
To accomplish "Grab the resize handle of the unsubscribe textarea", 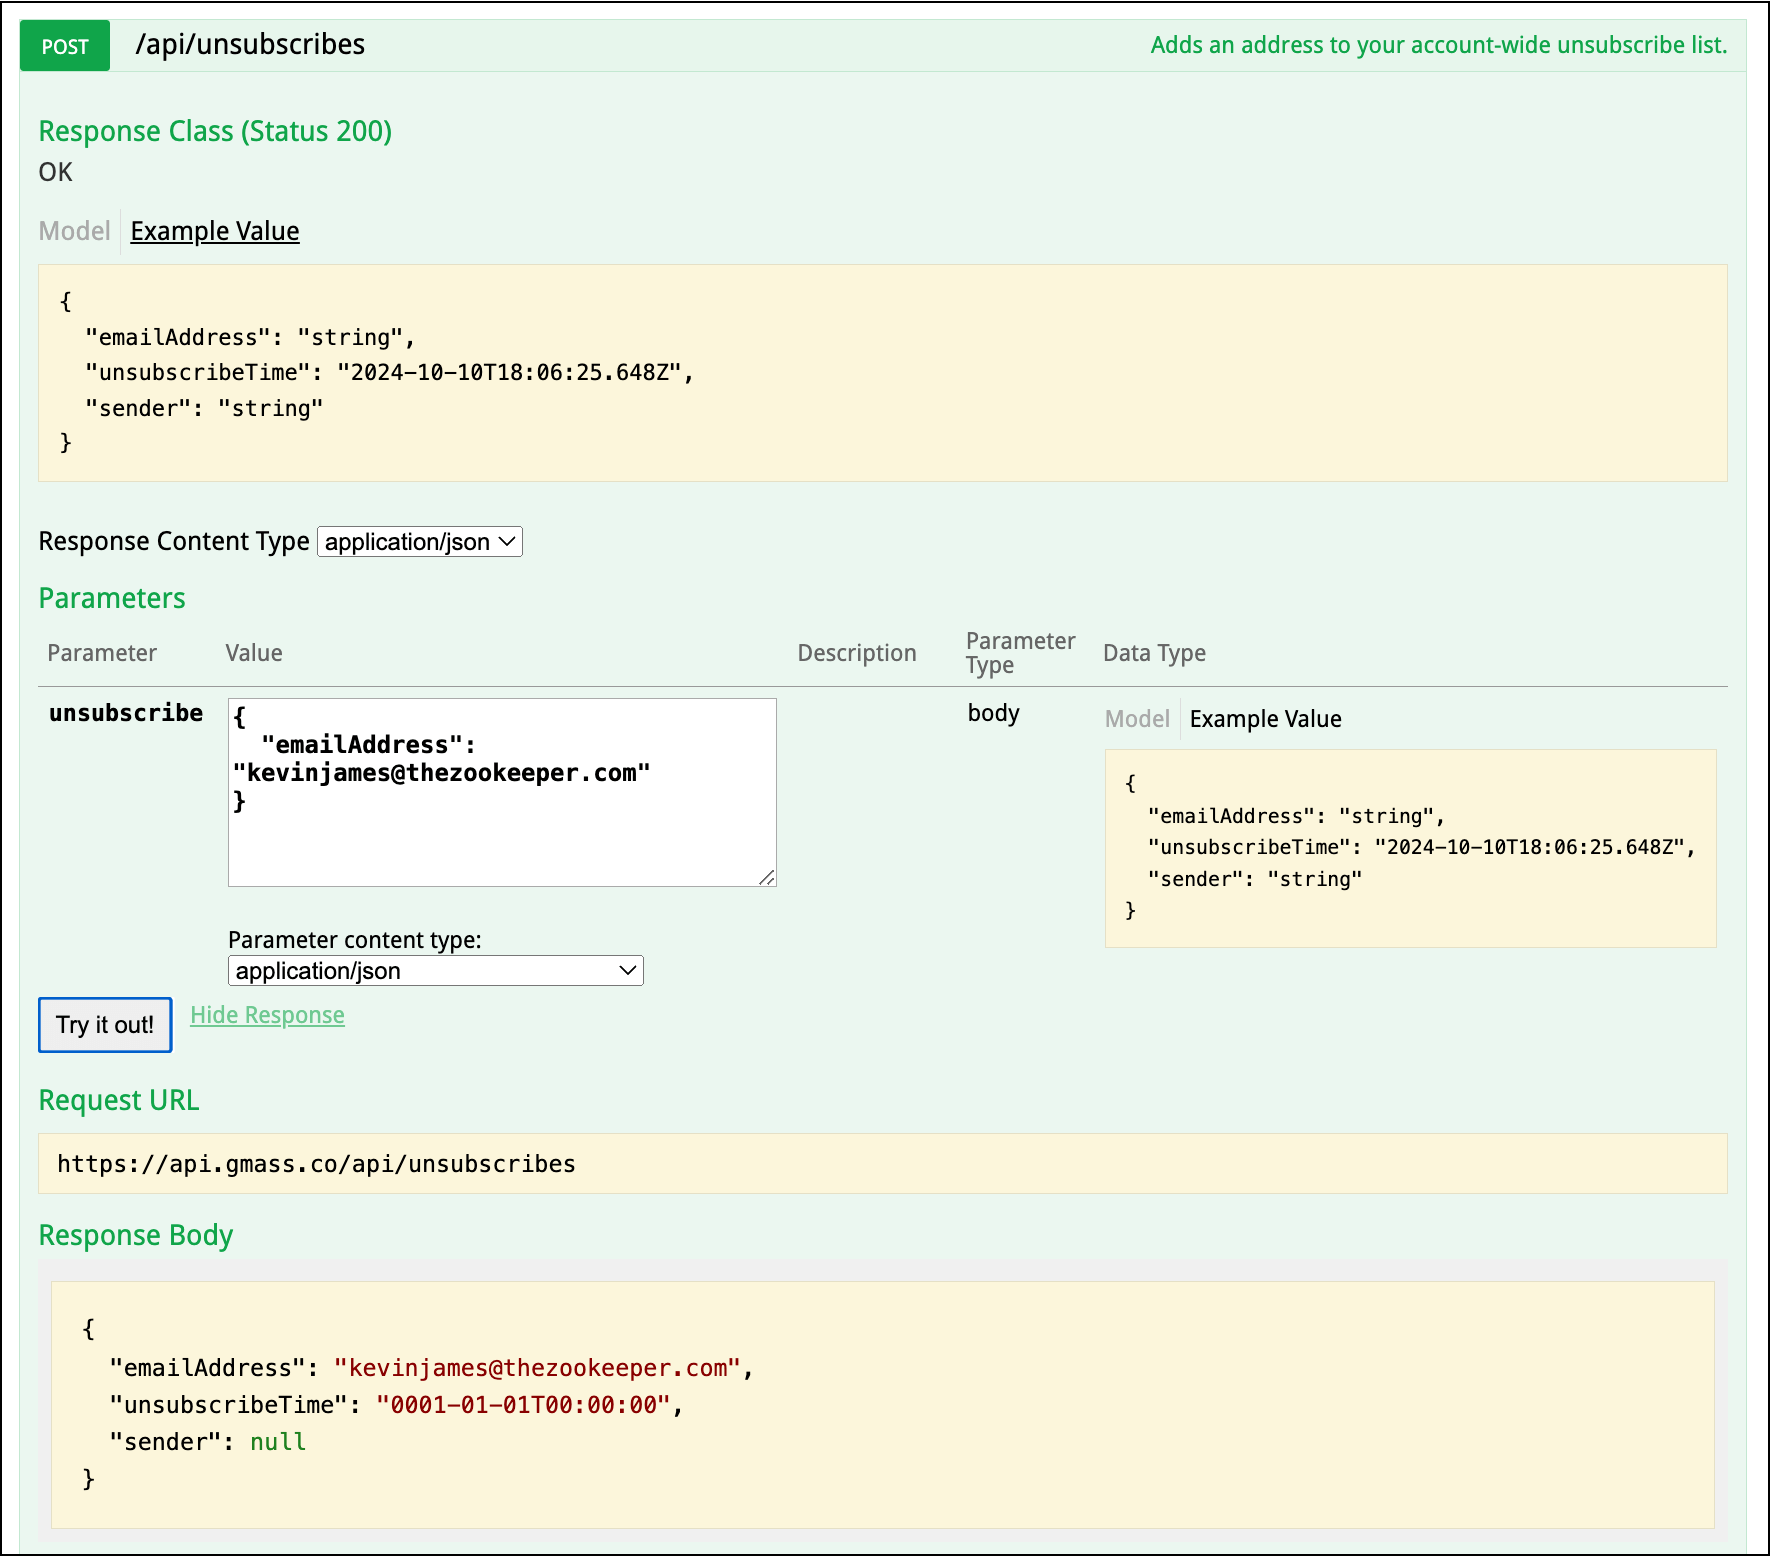I will 767,877.
